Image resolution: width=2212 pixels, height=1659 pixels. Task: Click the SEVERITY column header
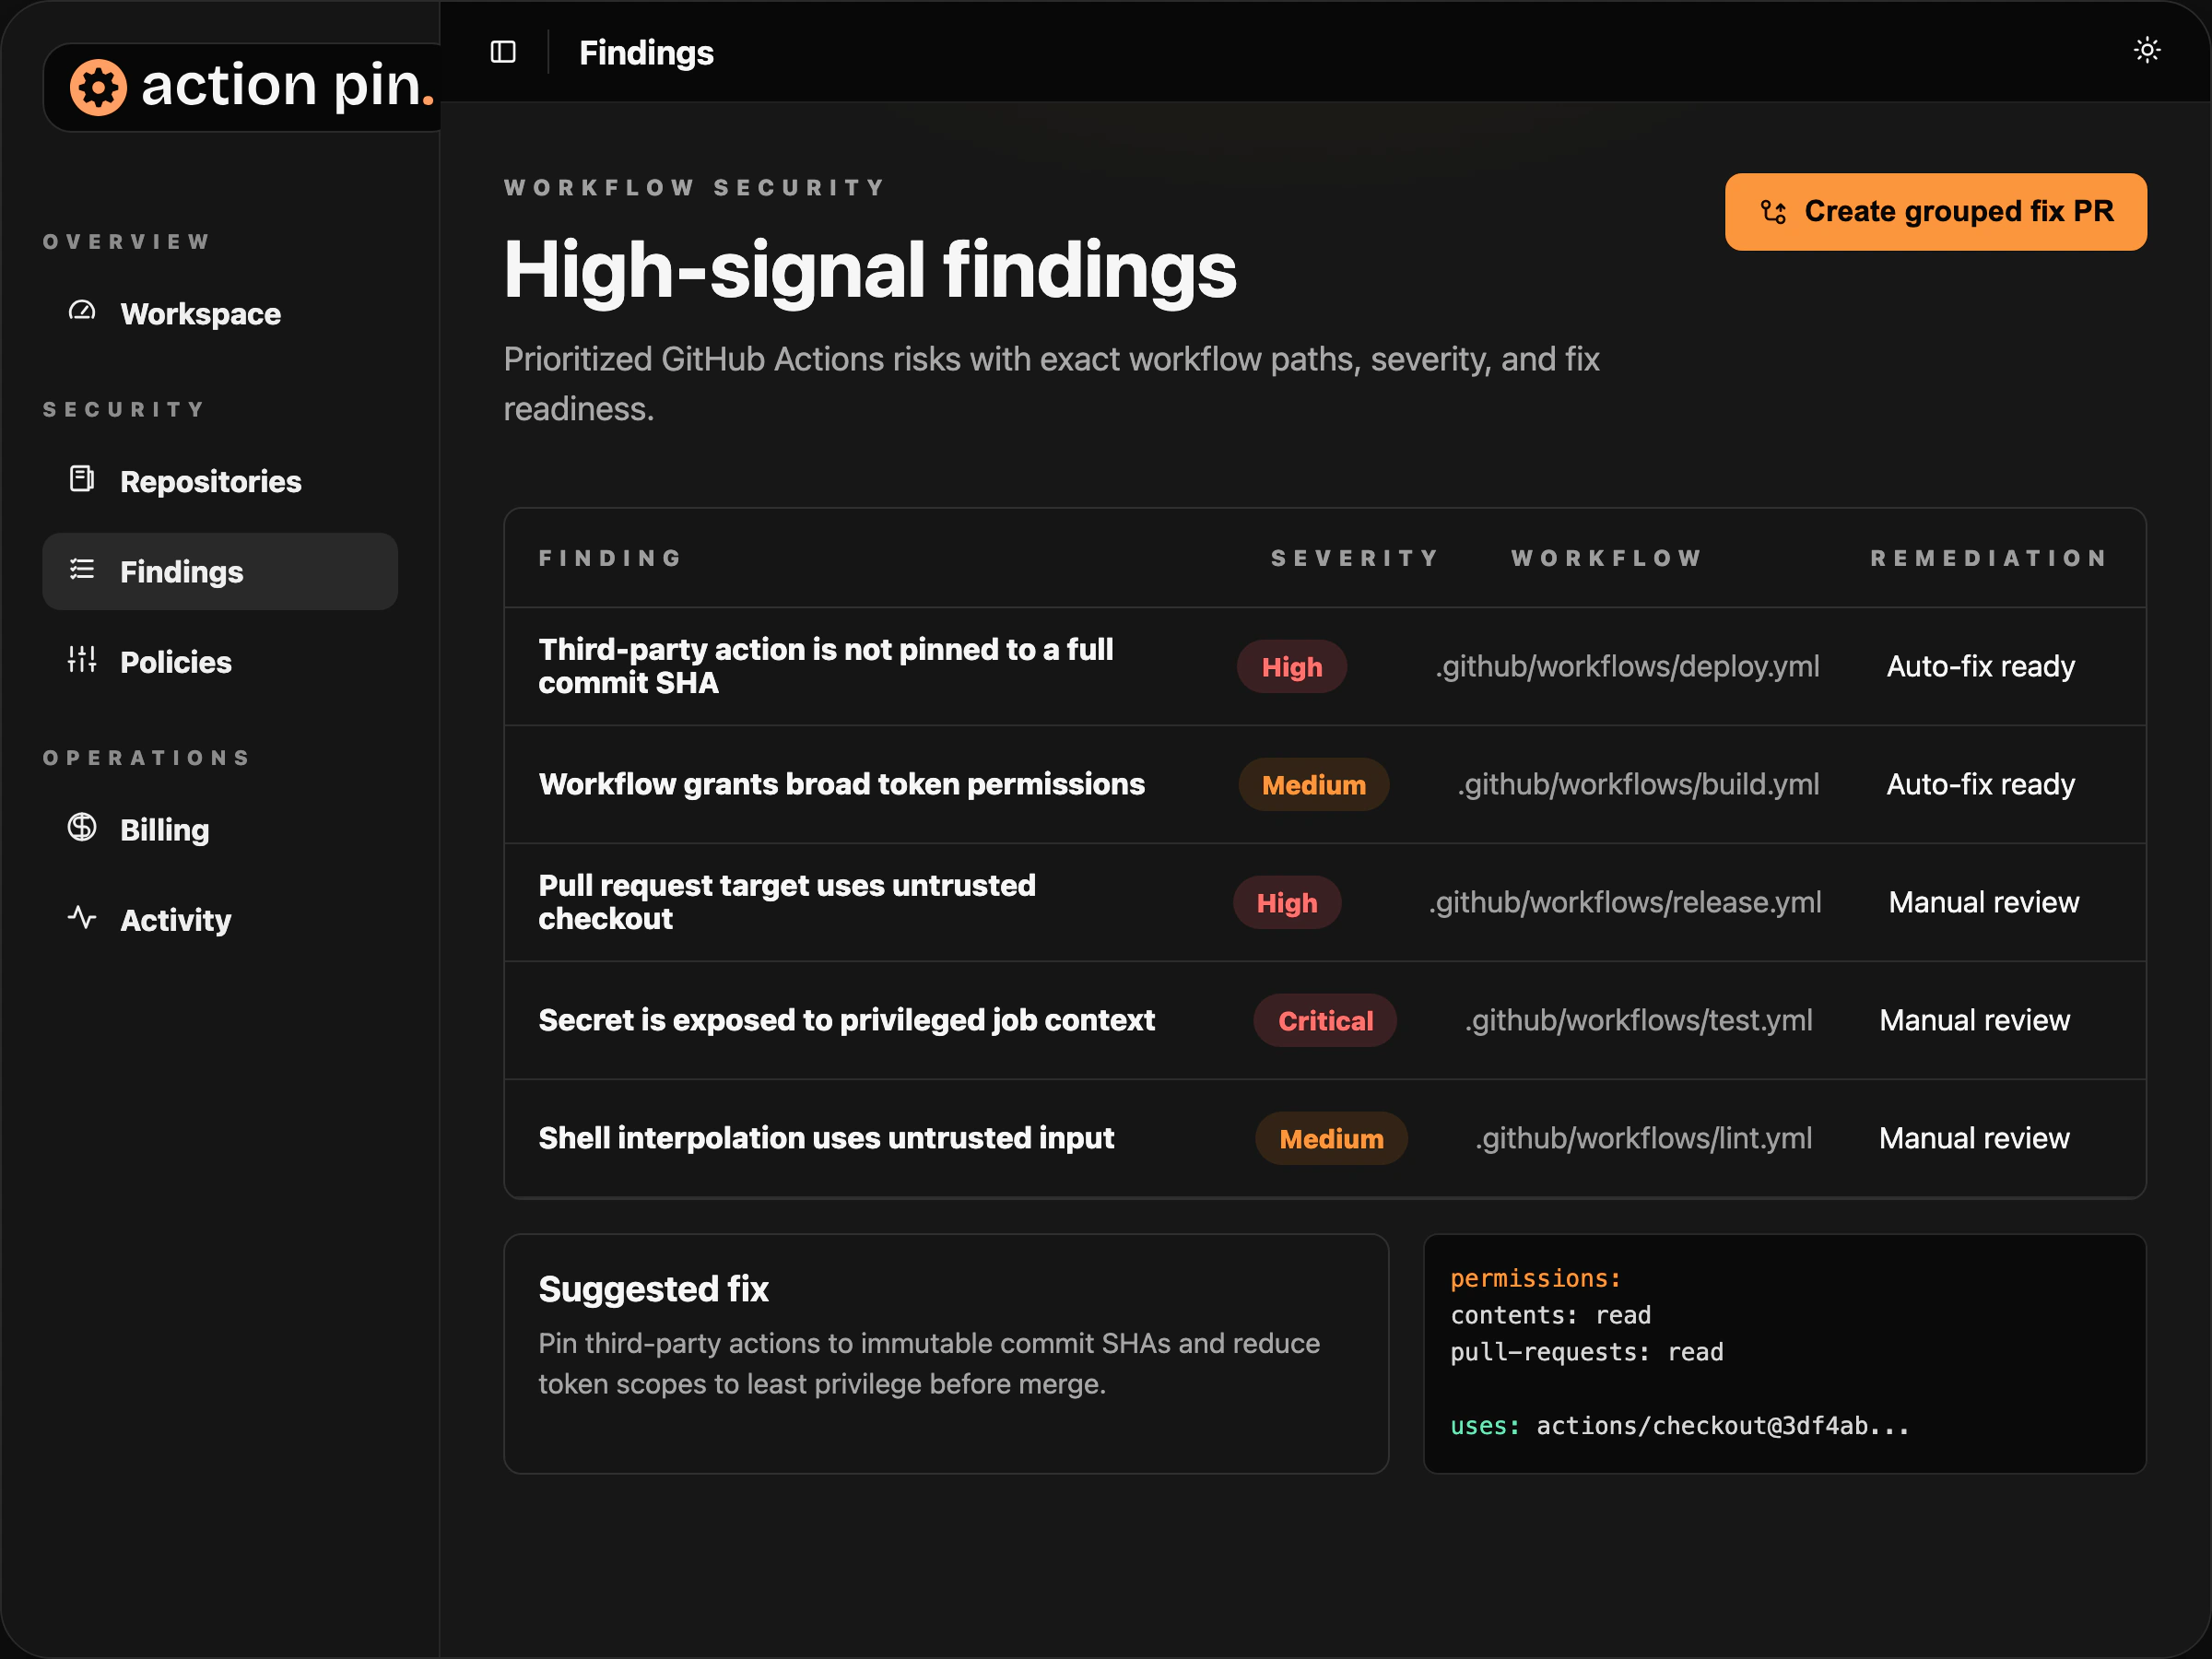tap(1354, 558)
